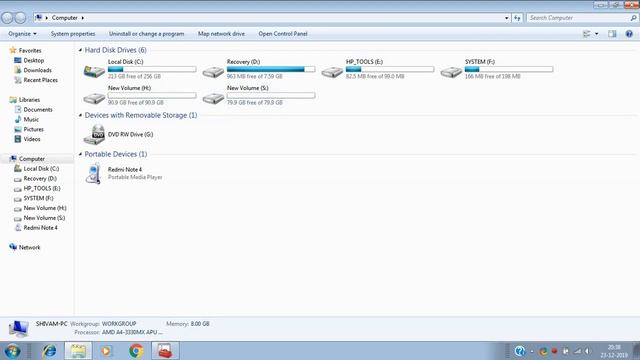
Task: Collapse the Portable Devices group
Action: (x=80, y=154)
